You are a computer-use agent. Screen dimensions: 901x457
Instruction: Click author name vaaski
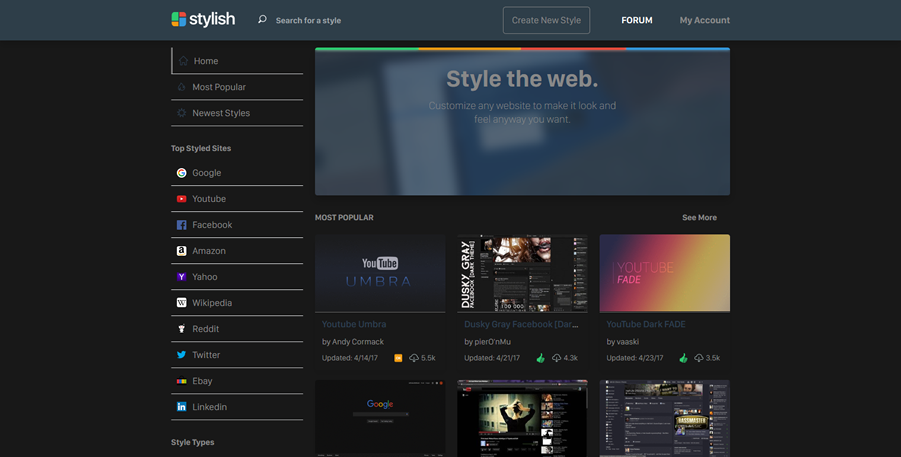click(x=627, y=341)
